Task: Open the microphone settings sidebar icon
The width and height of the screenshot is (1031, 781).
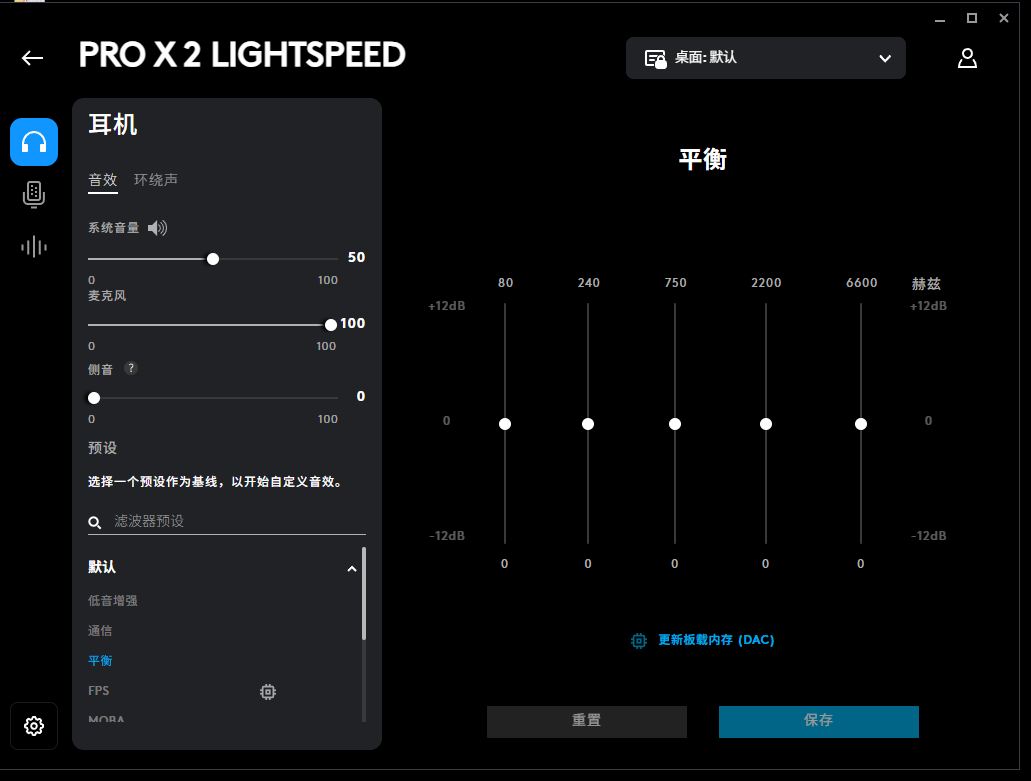Action: [34, 195]
